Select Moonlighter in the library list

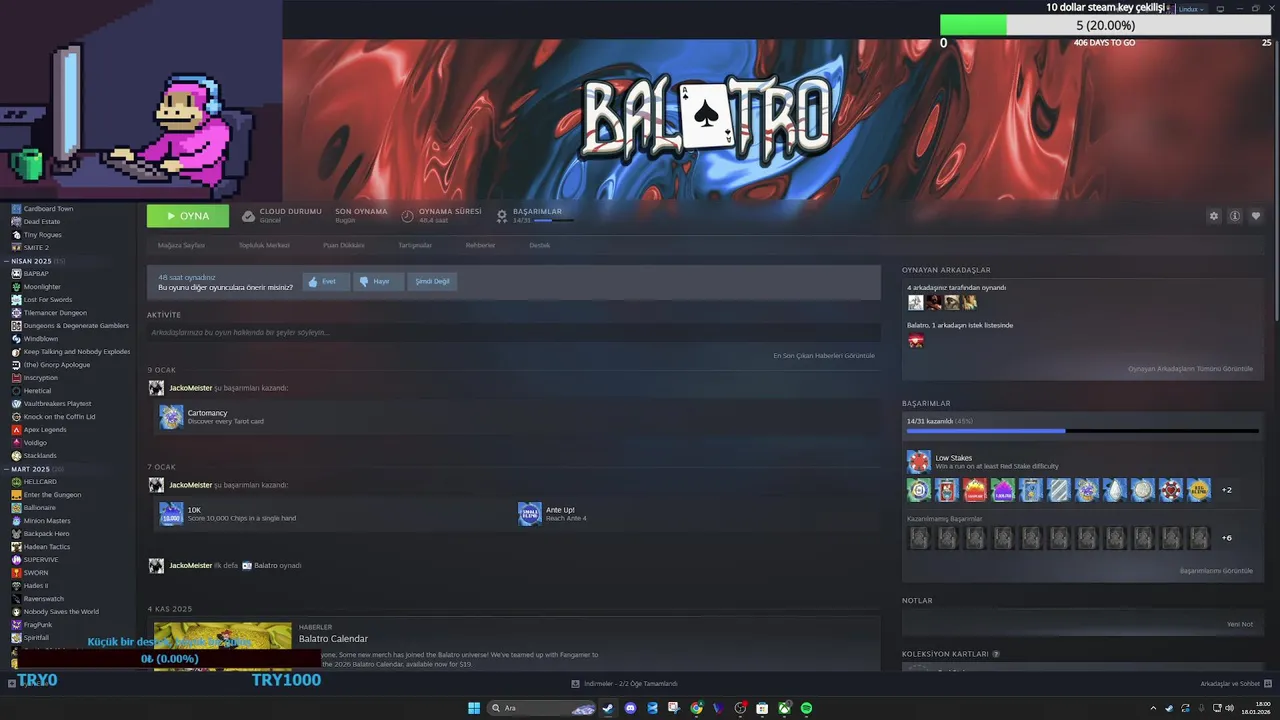coord(42,287)
